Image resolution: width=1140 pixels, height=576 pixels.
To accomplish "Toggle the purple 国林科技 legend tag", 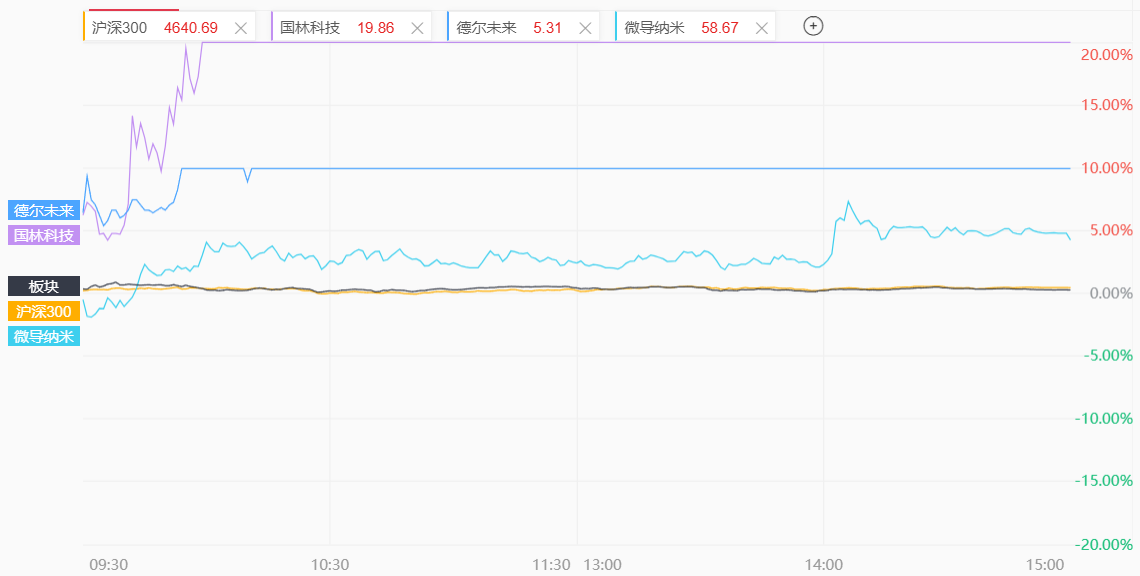I will [44, 235].
